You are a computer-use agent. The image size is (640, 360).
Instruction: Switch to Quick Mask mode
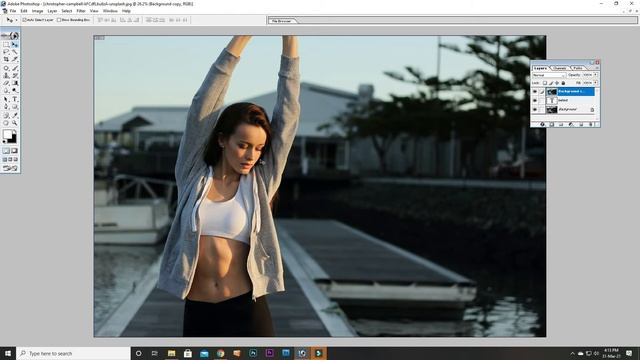tap(15, 151)
